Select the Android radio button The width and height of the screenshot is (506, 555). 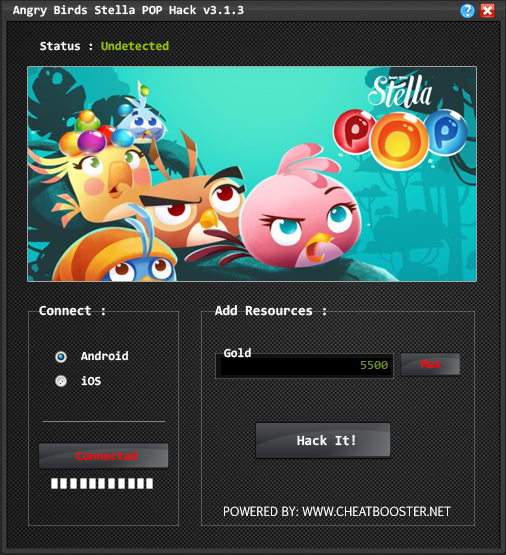(61, 357)
